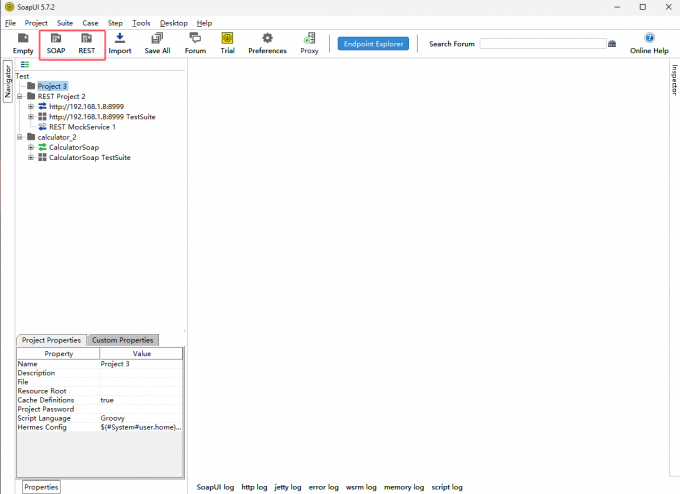This screenshot has height=494, width=680.
Task: Open the Help menu
Action: click(204, 23)
